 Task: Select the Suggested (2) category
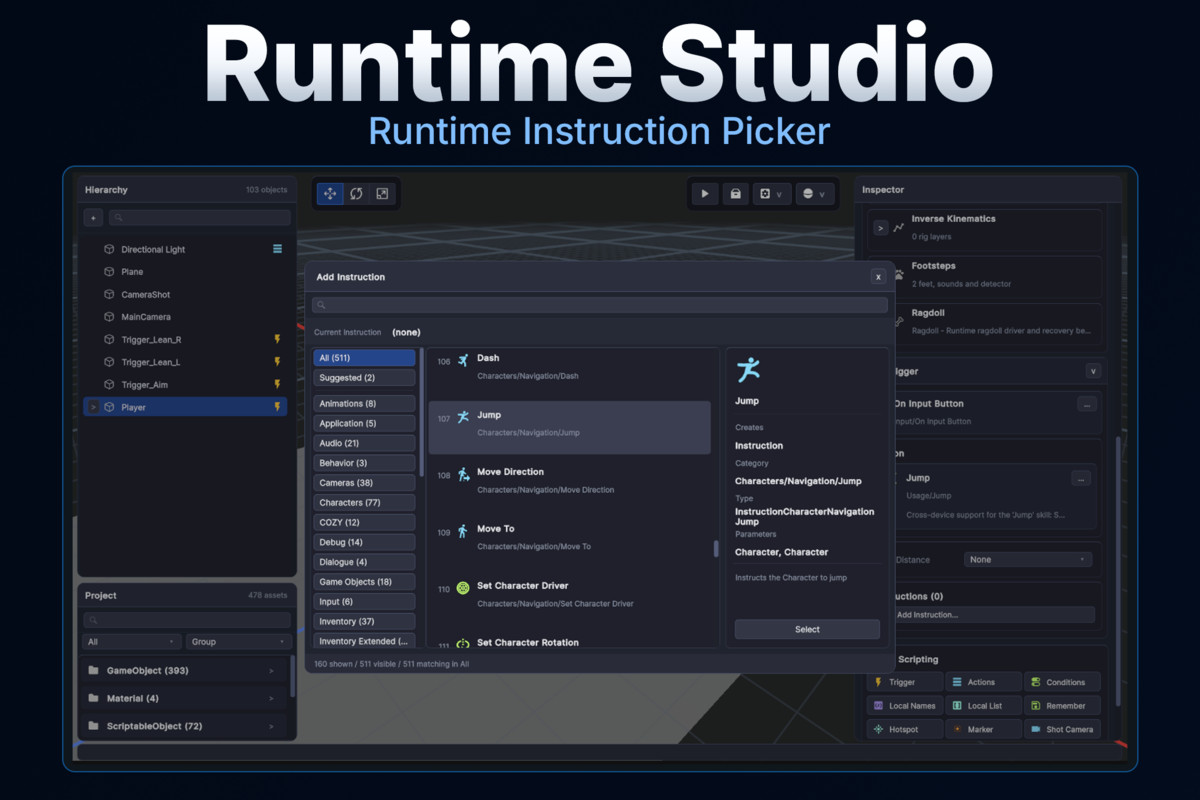point(364,378)
